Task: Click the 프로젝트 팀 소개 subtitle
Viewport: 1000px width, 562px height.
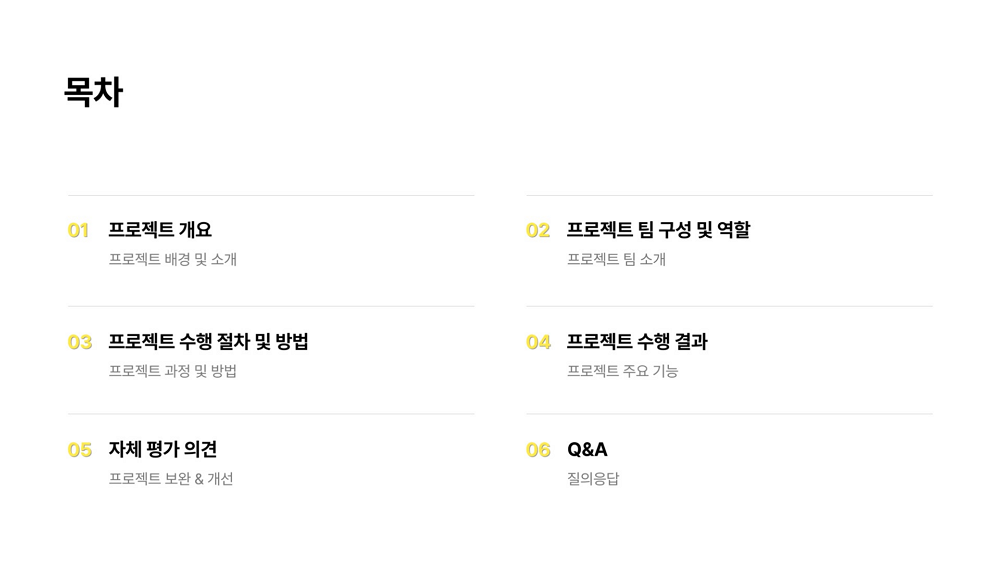Action: (x=617, y=259)
